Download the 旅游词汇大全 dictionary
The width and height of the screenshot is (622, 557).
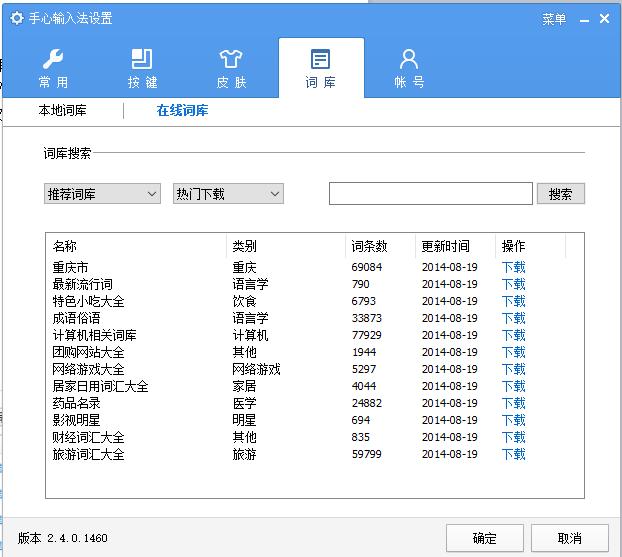click(x=514, y=454)
